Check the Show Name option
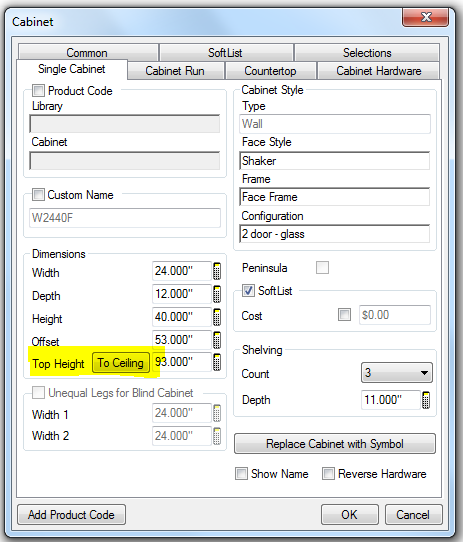 [241, 474]
